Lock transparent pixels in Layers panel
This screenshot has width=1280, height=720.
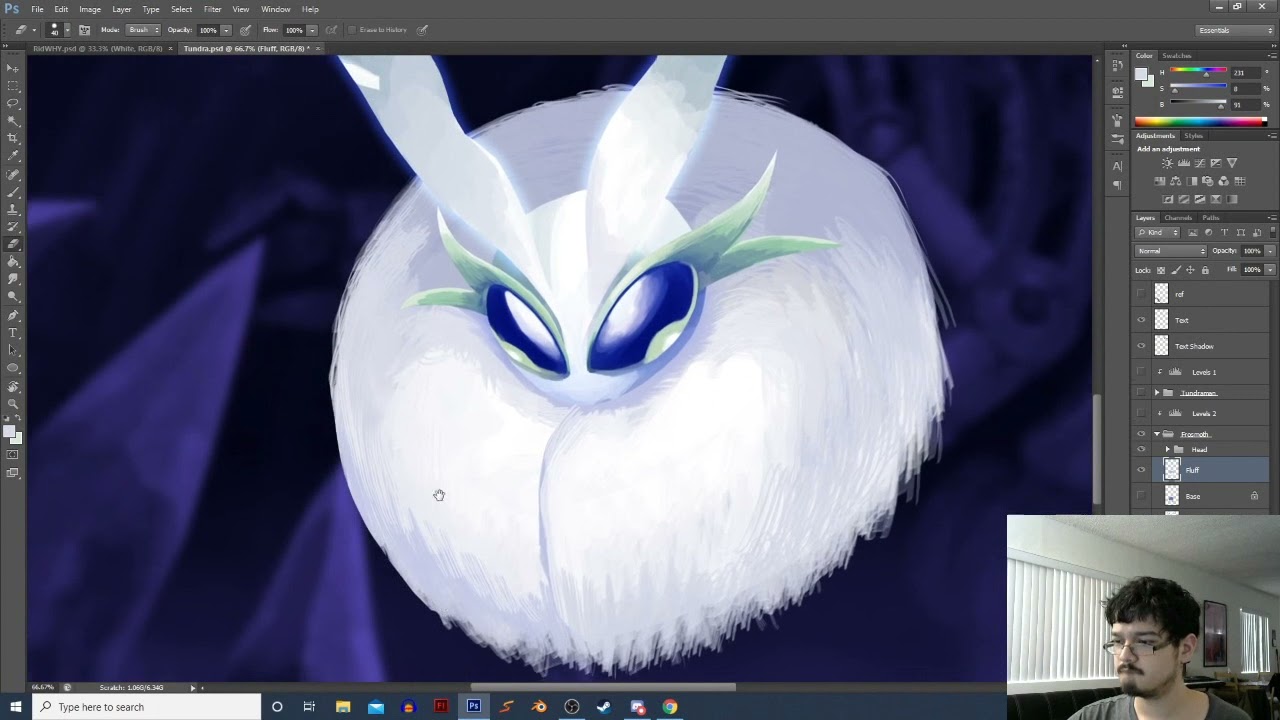coord(1161,270)
